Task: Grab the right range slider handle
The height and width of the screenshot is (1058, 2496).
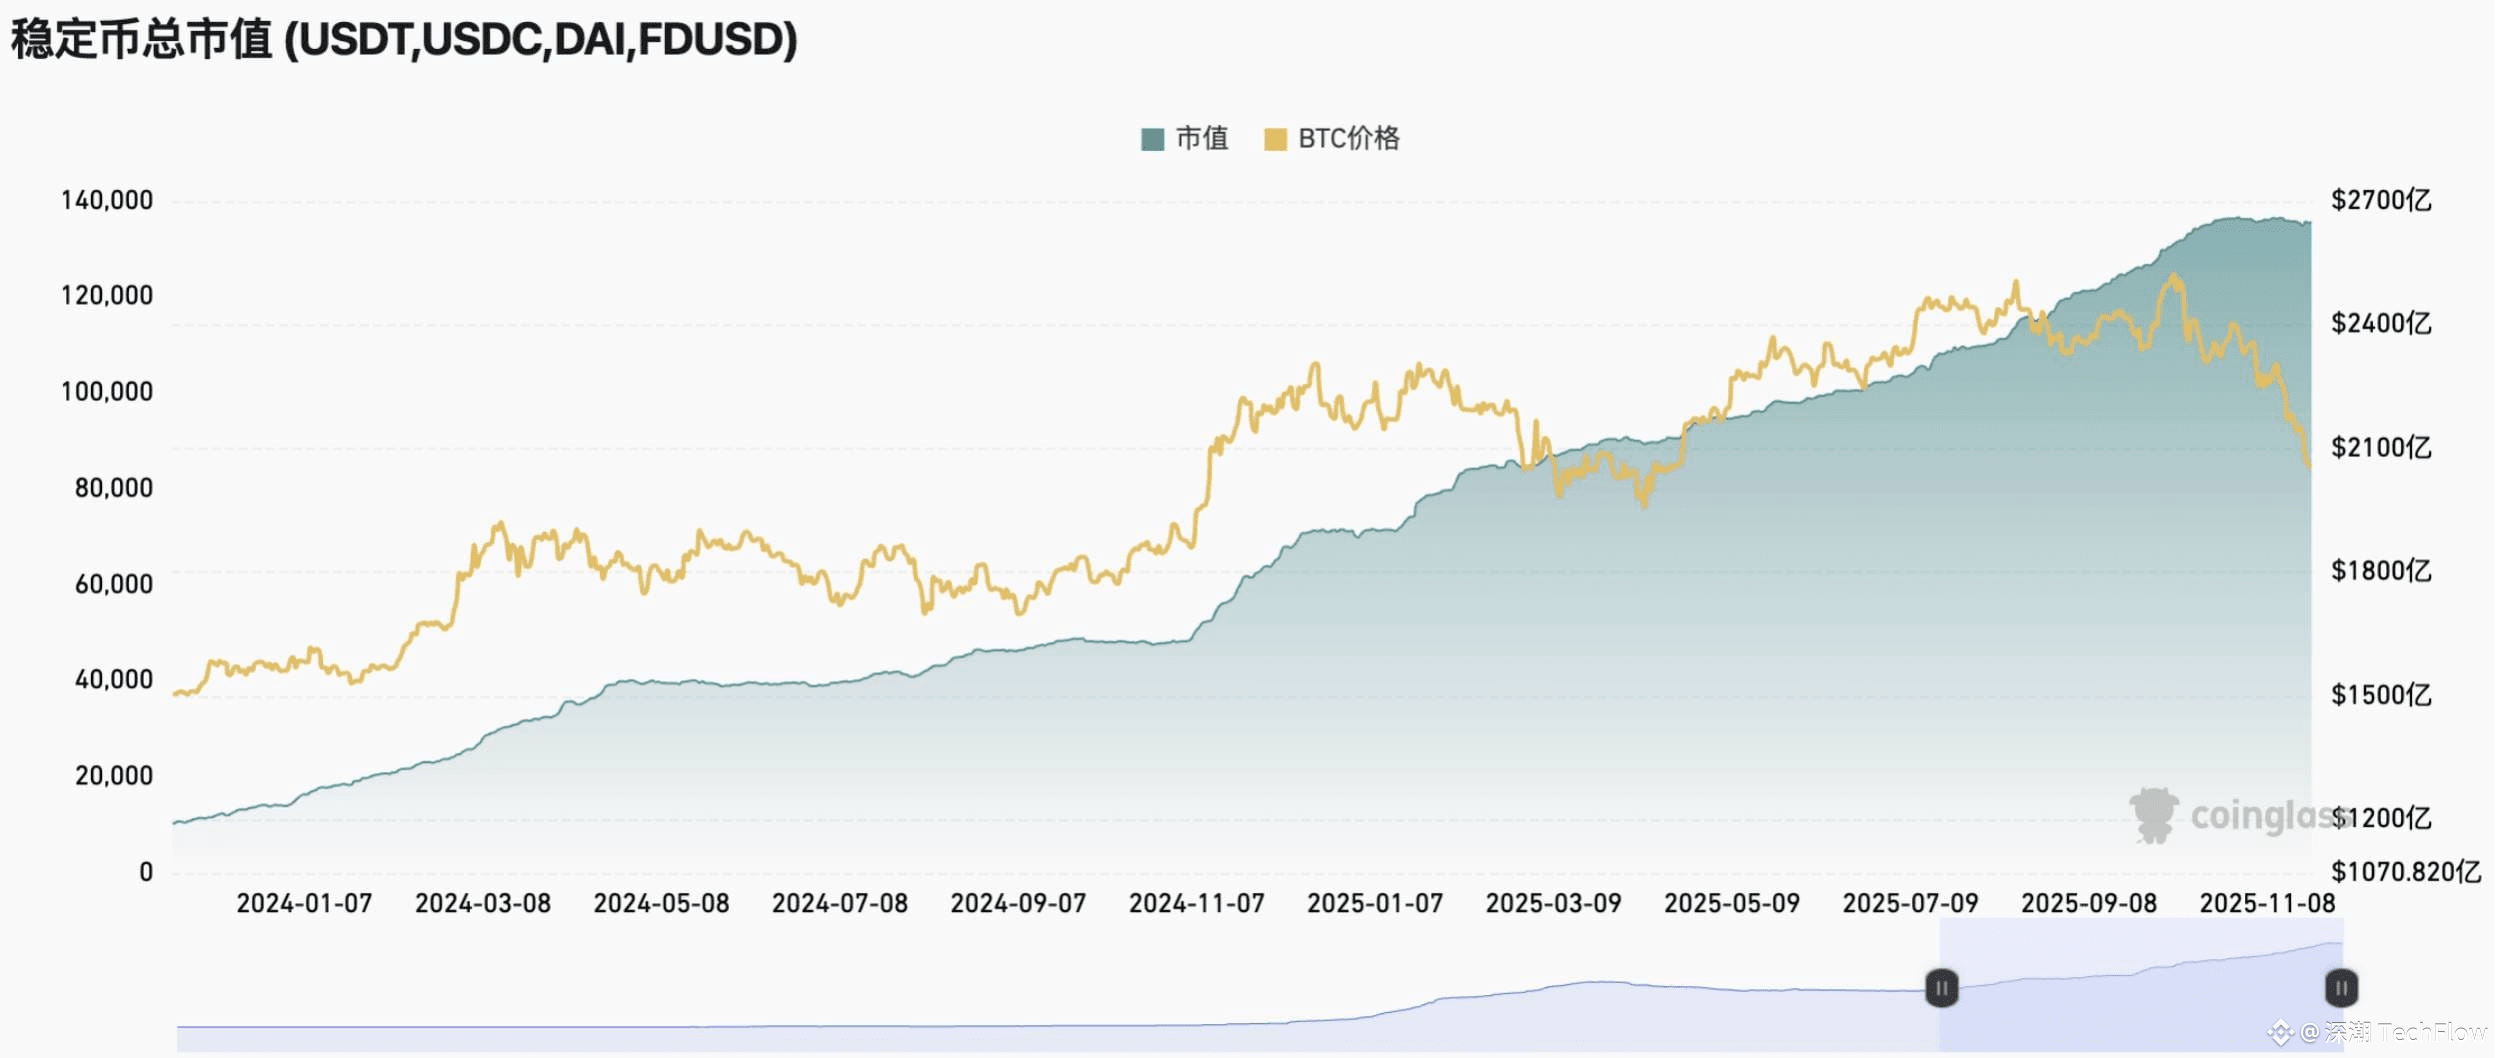Action: click(2341, 988)
